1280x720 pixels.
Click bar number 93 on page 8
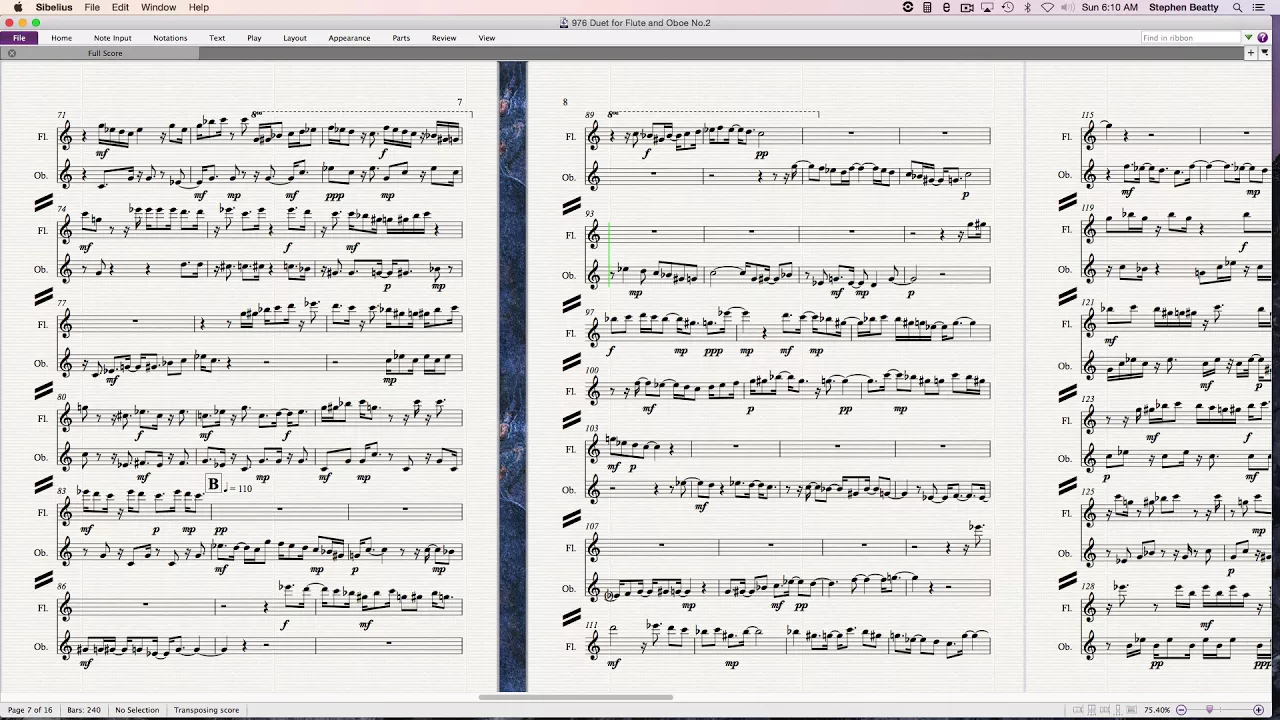click(591, 212)
